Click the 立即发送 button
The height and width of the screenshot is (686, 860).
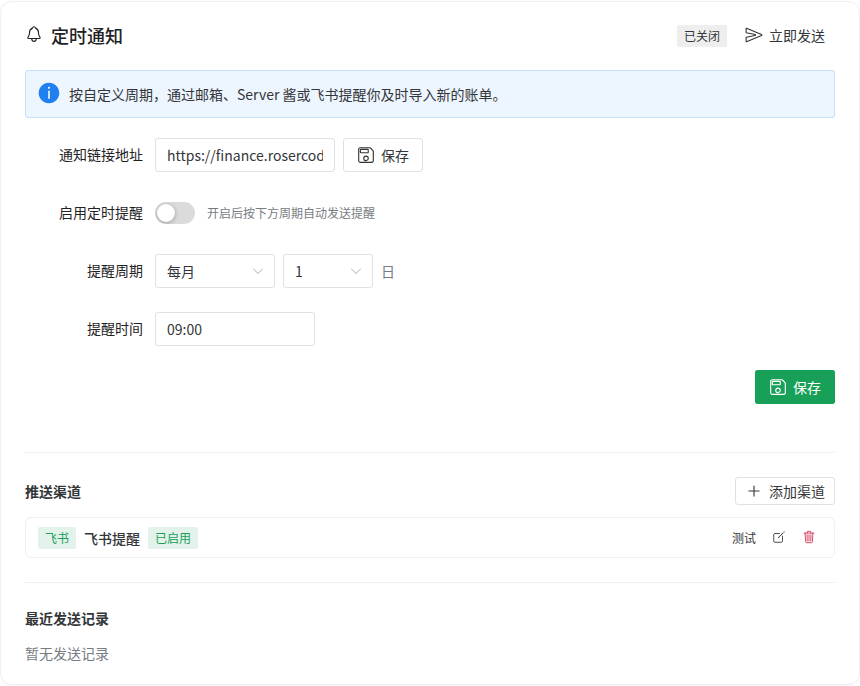pyautogui.click(x=785, y=36)
